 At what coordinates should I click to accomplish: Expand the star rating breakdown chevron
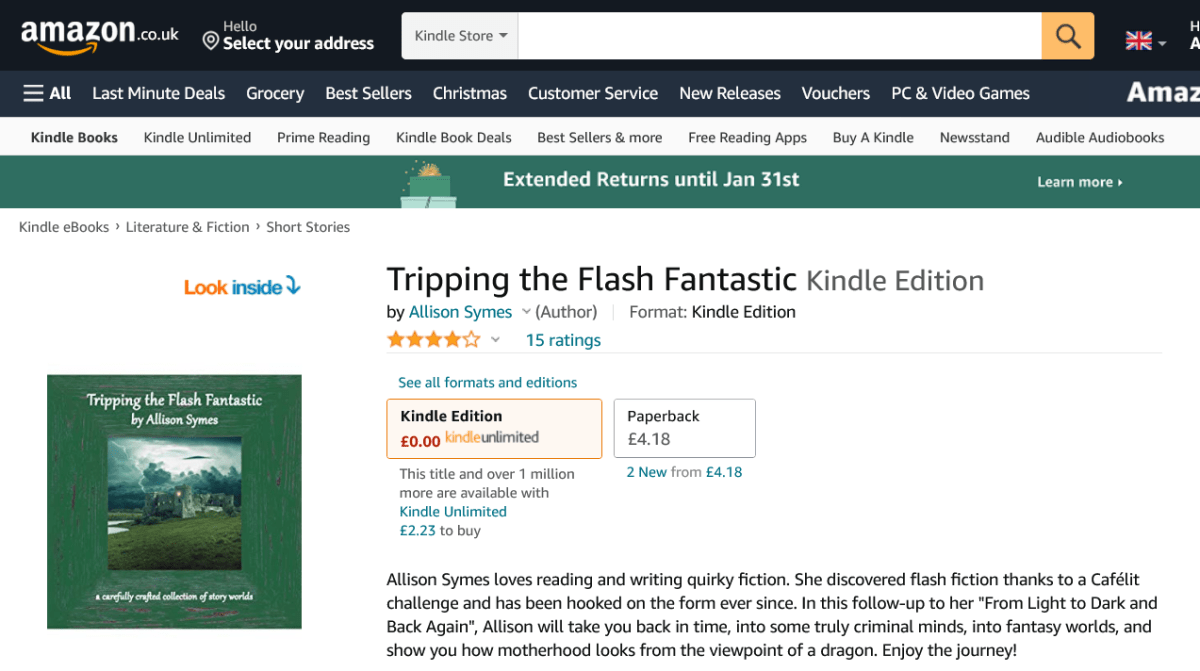pyautogui.click(x=495, y=340)
